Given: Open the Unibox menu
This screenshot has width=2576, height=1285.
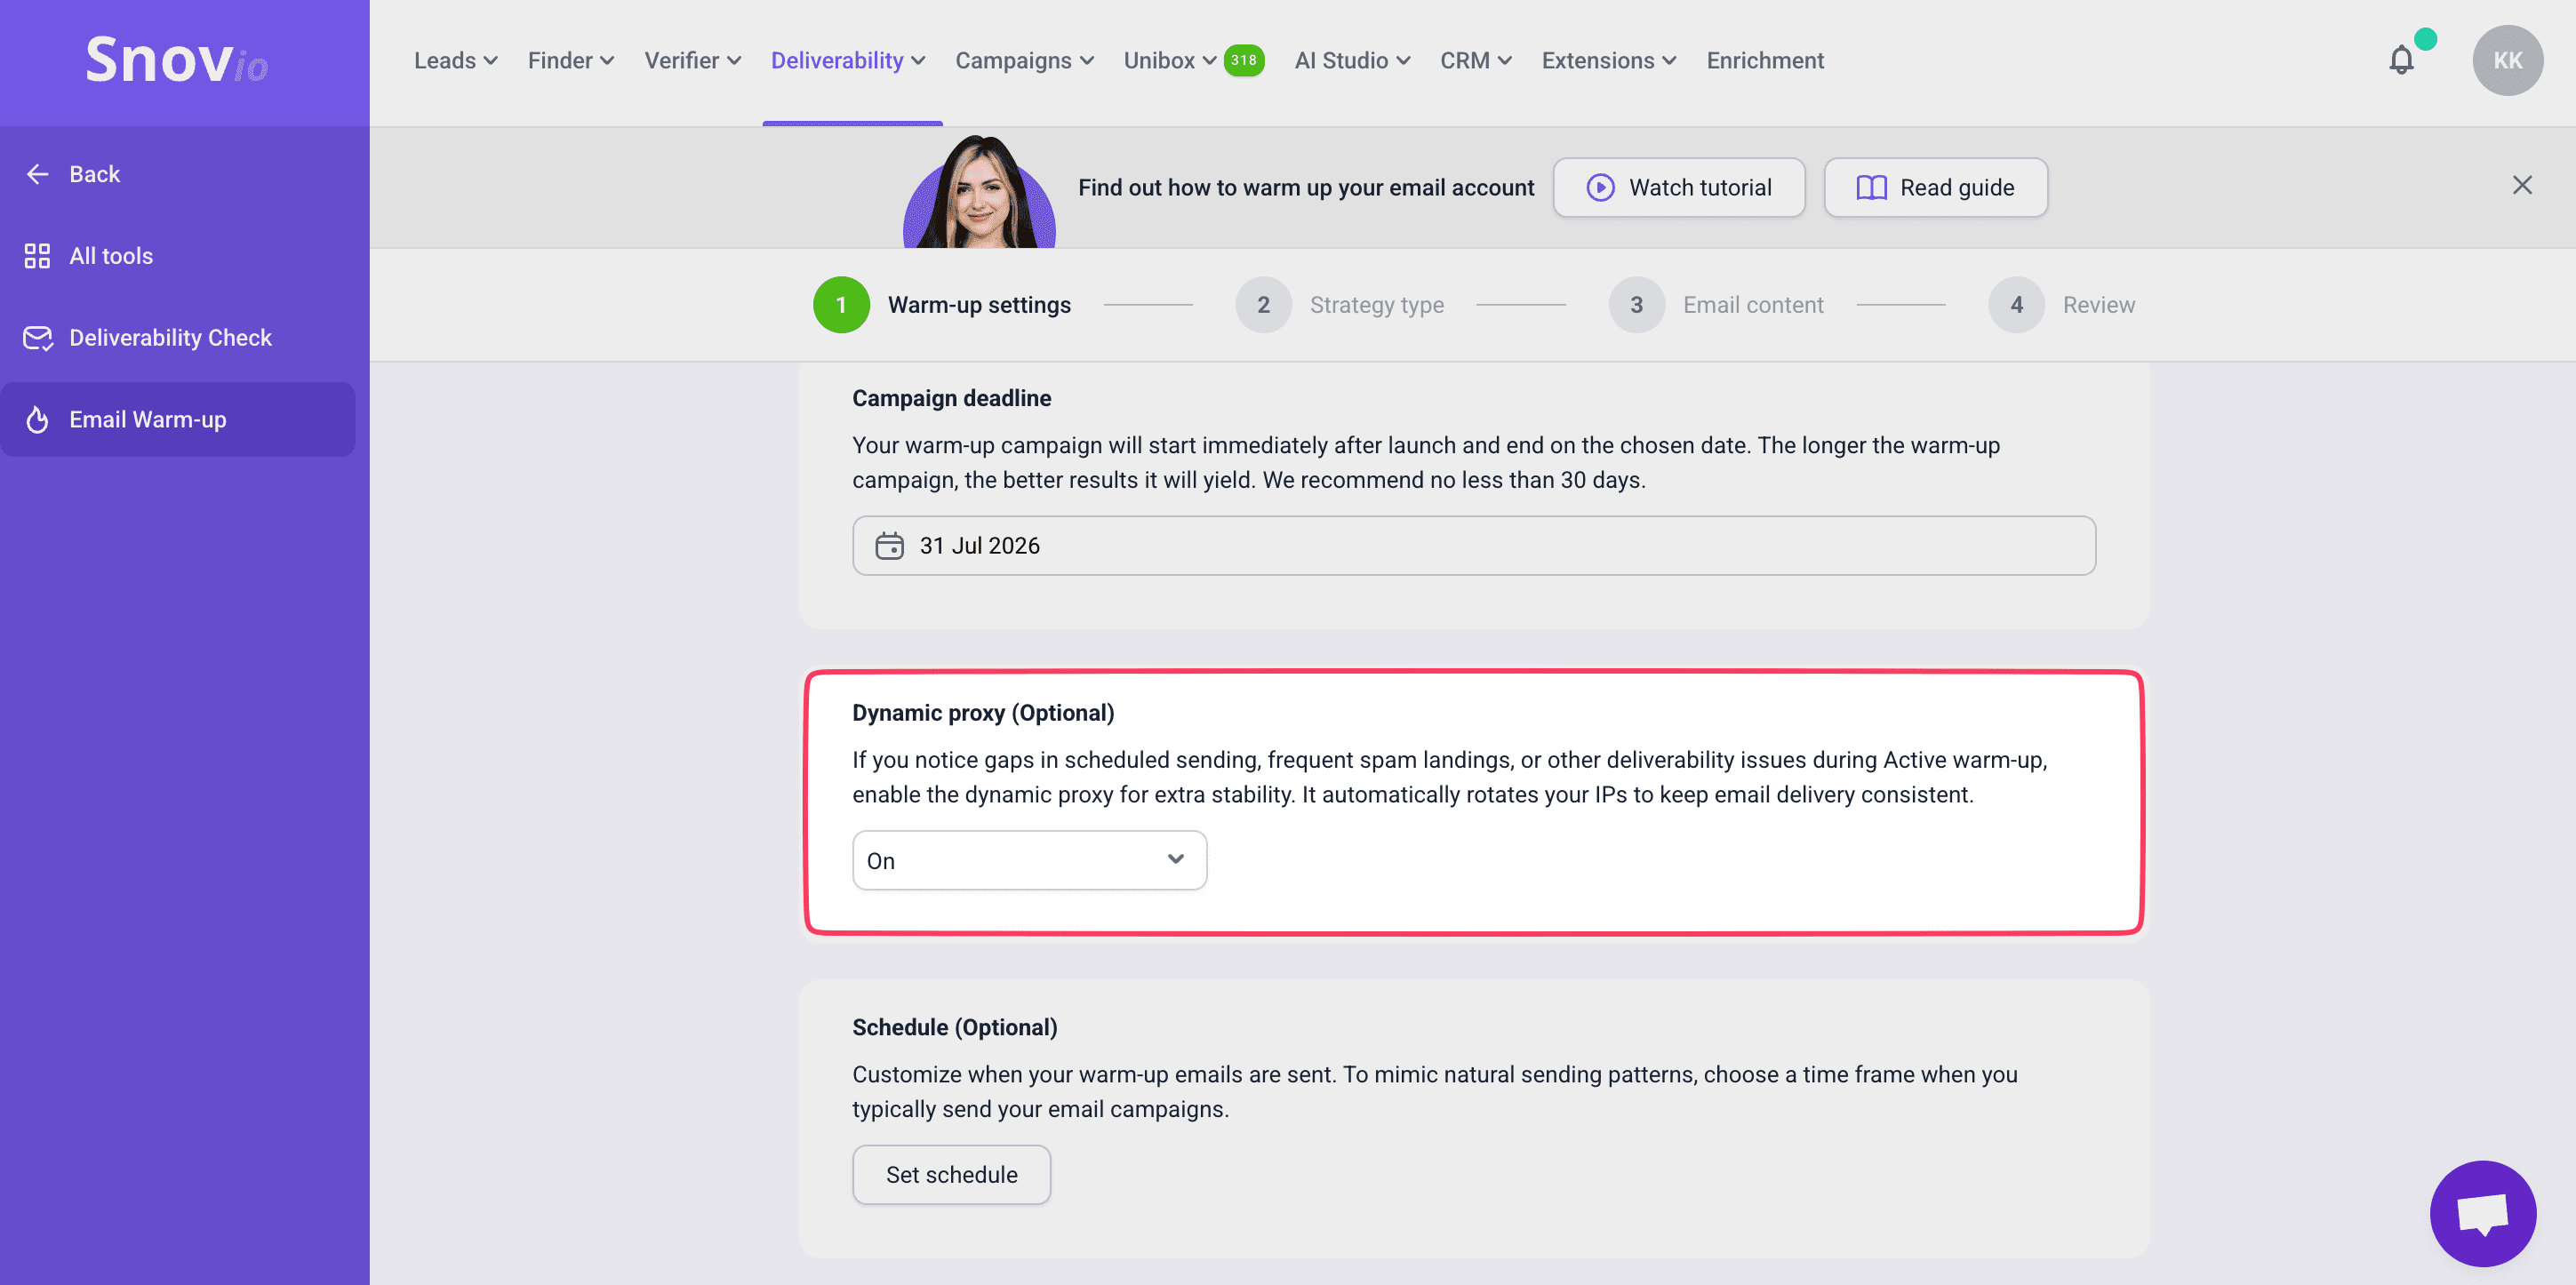Looking at the screenshot, I should [1169, 61].
